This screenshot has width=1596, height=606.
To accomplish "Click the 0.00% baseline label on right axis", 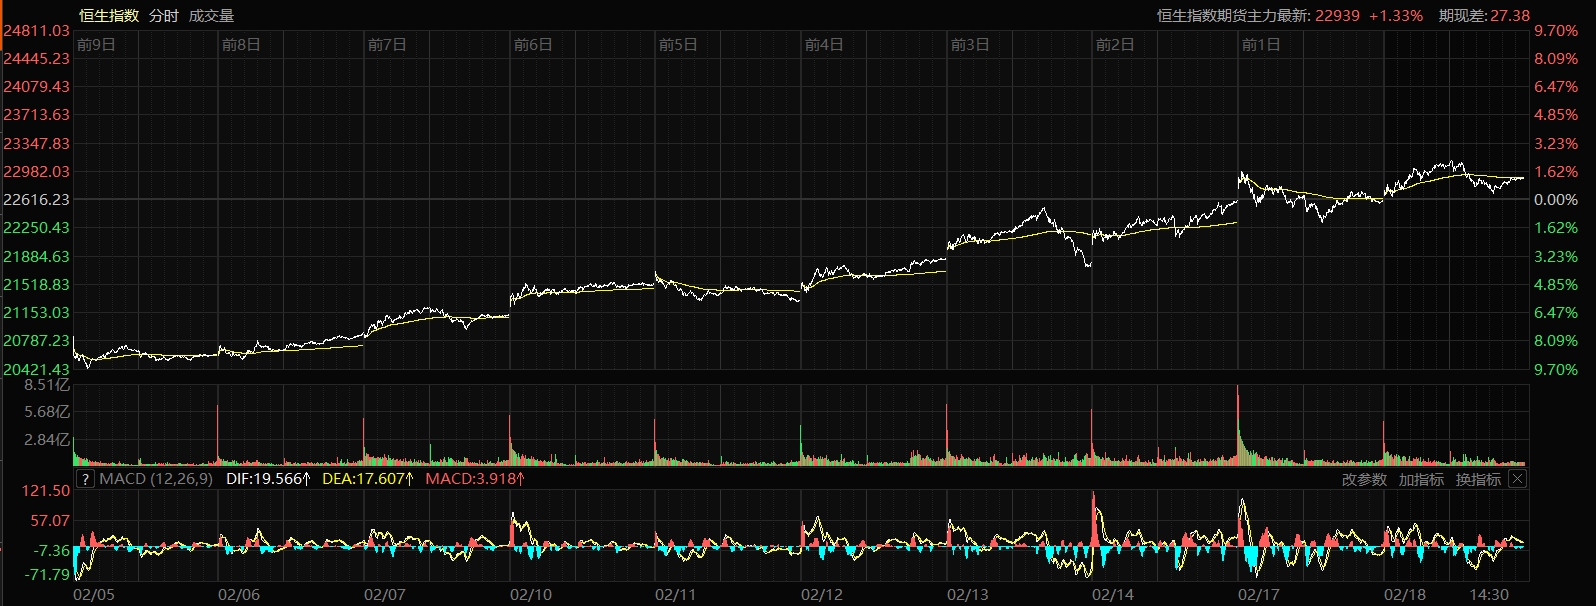I will click(x=1556, y=200).
